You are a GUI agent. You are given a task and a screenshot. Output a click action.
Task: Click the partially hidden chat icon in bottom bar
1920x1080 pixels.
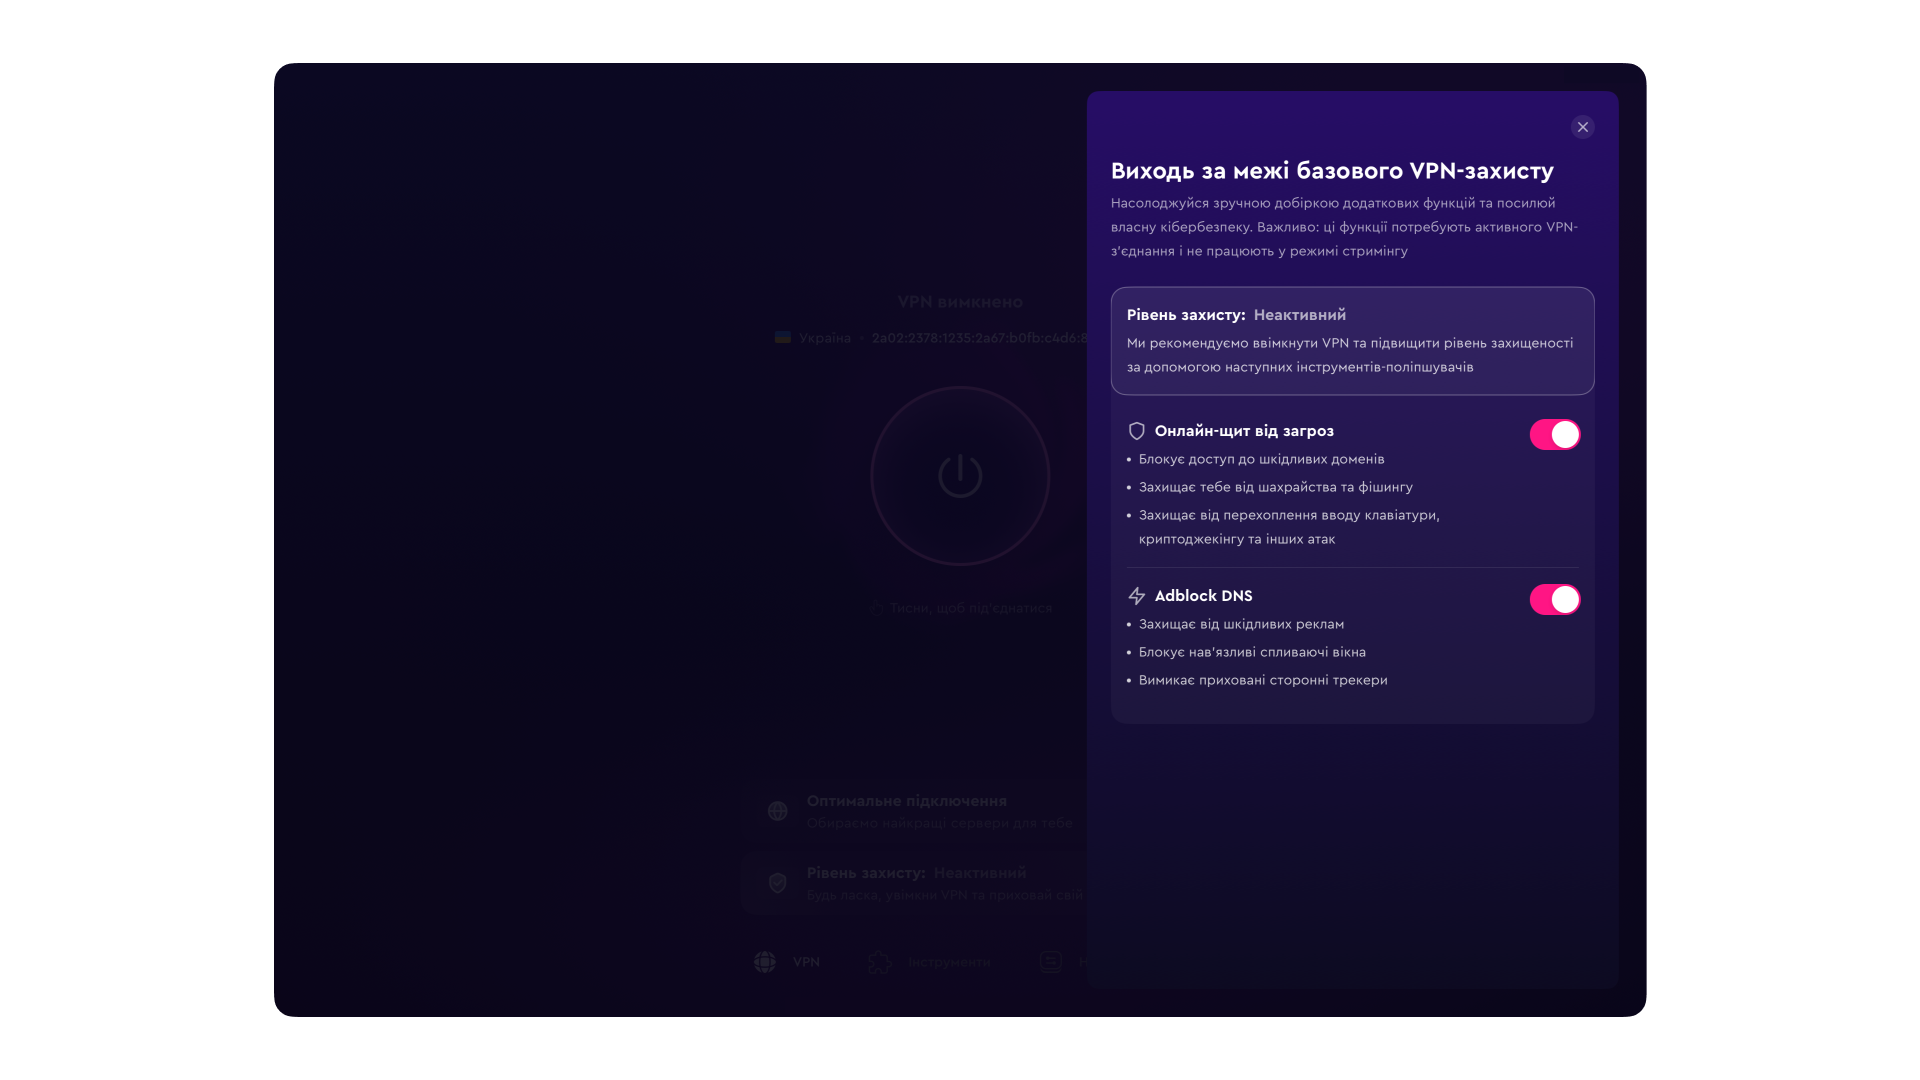point(1051,962)
